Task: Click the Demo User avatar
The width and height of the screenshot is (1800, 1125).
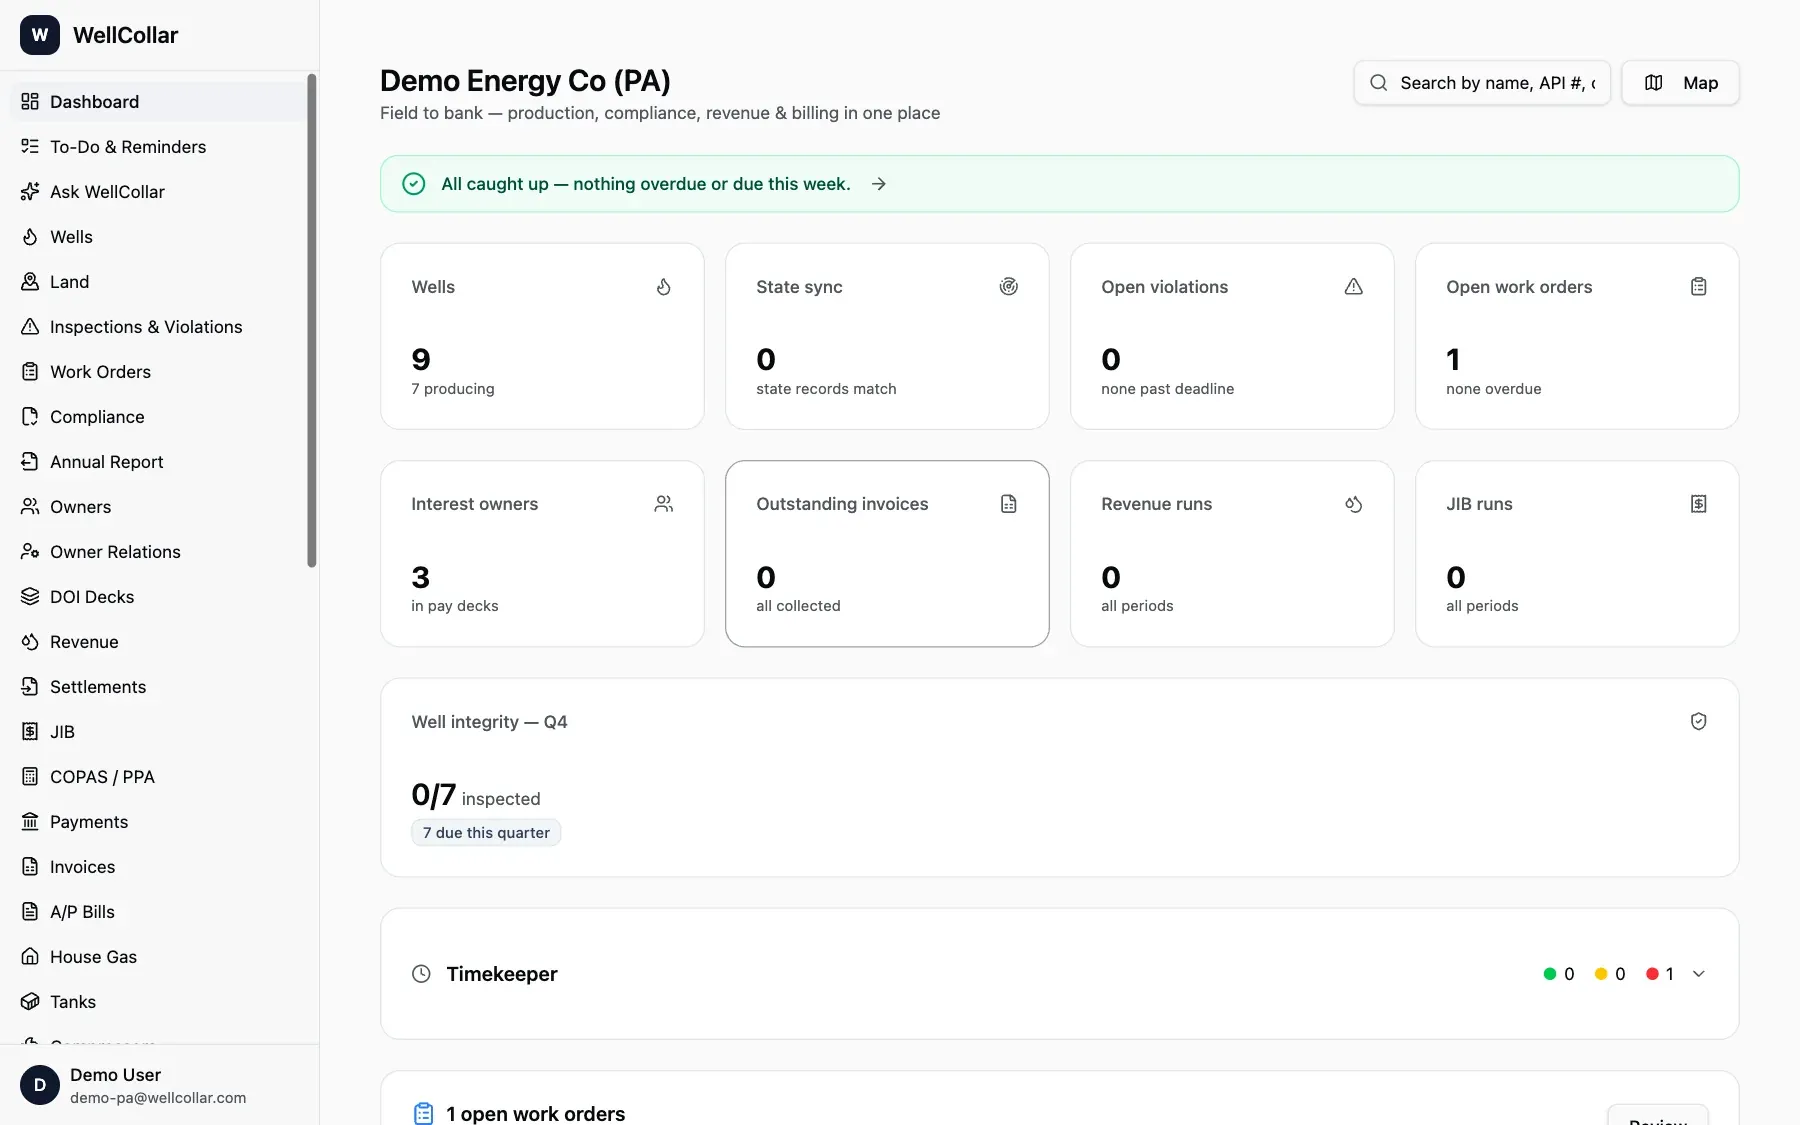Action: click(40, 1085)
